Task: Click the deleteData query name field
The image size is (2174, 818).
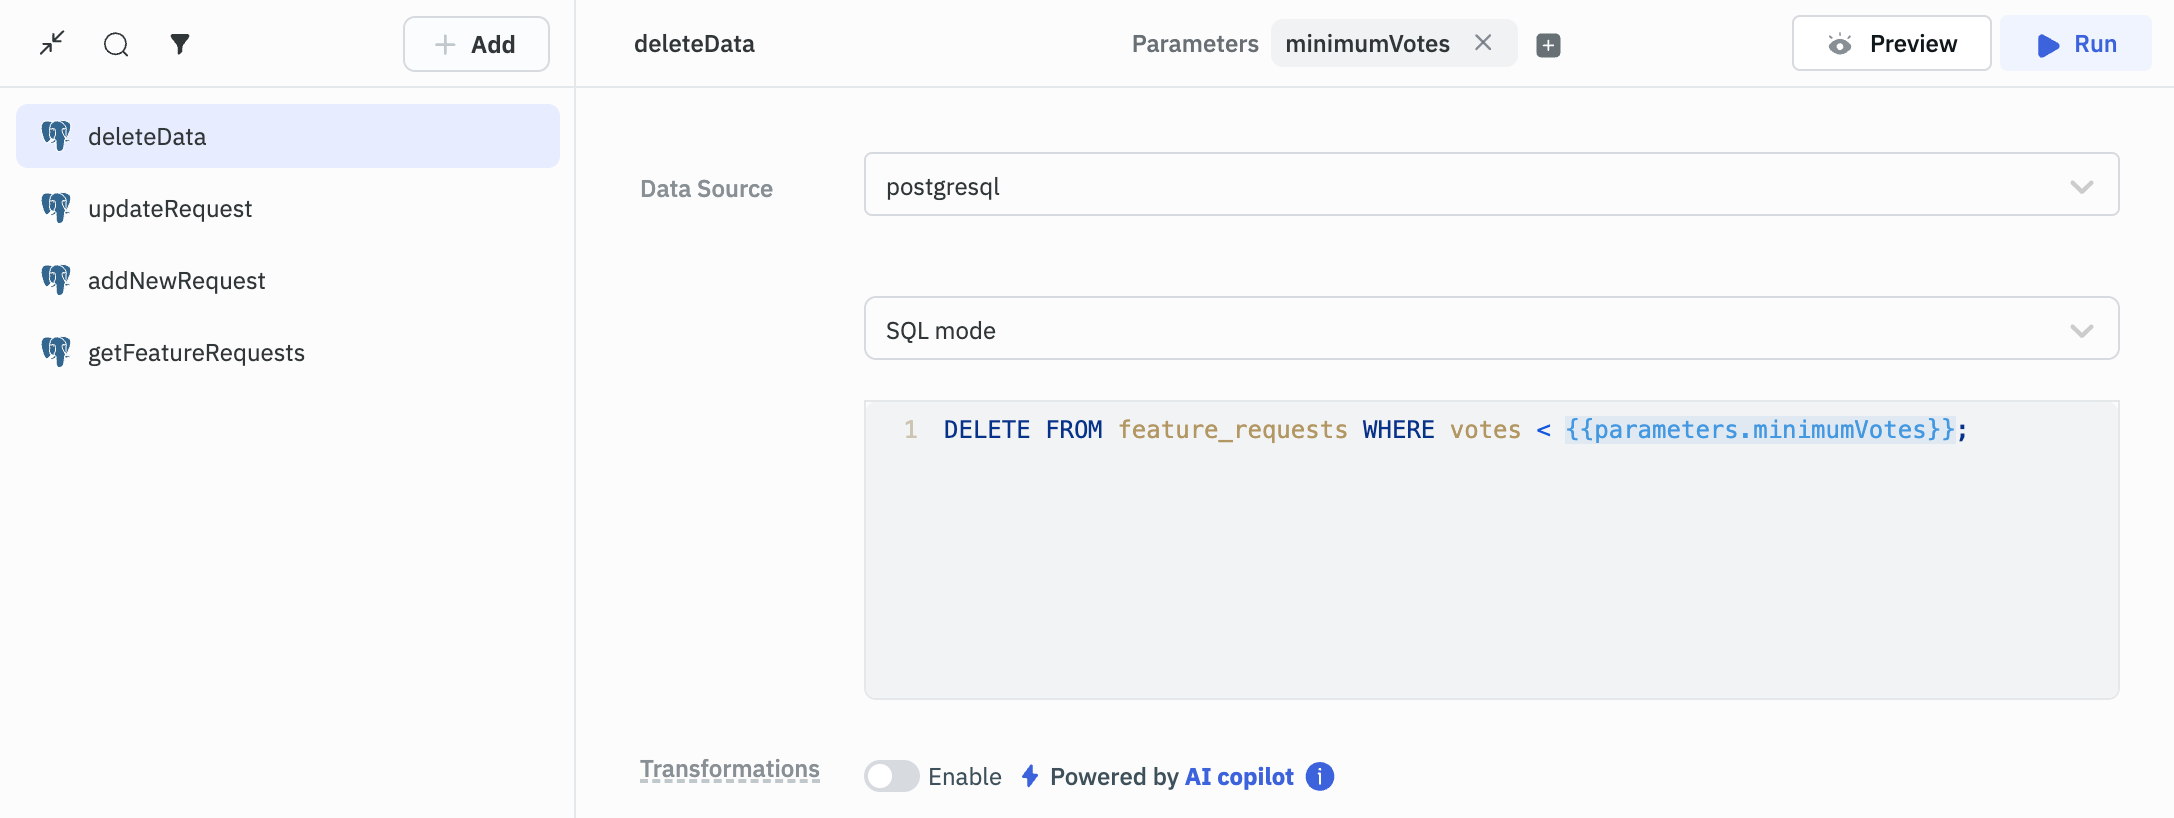Action: (694, 44)
